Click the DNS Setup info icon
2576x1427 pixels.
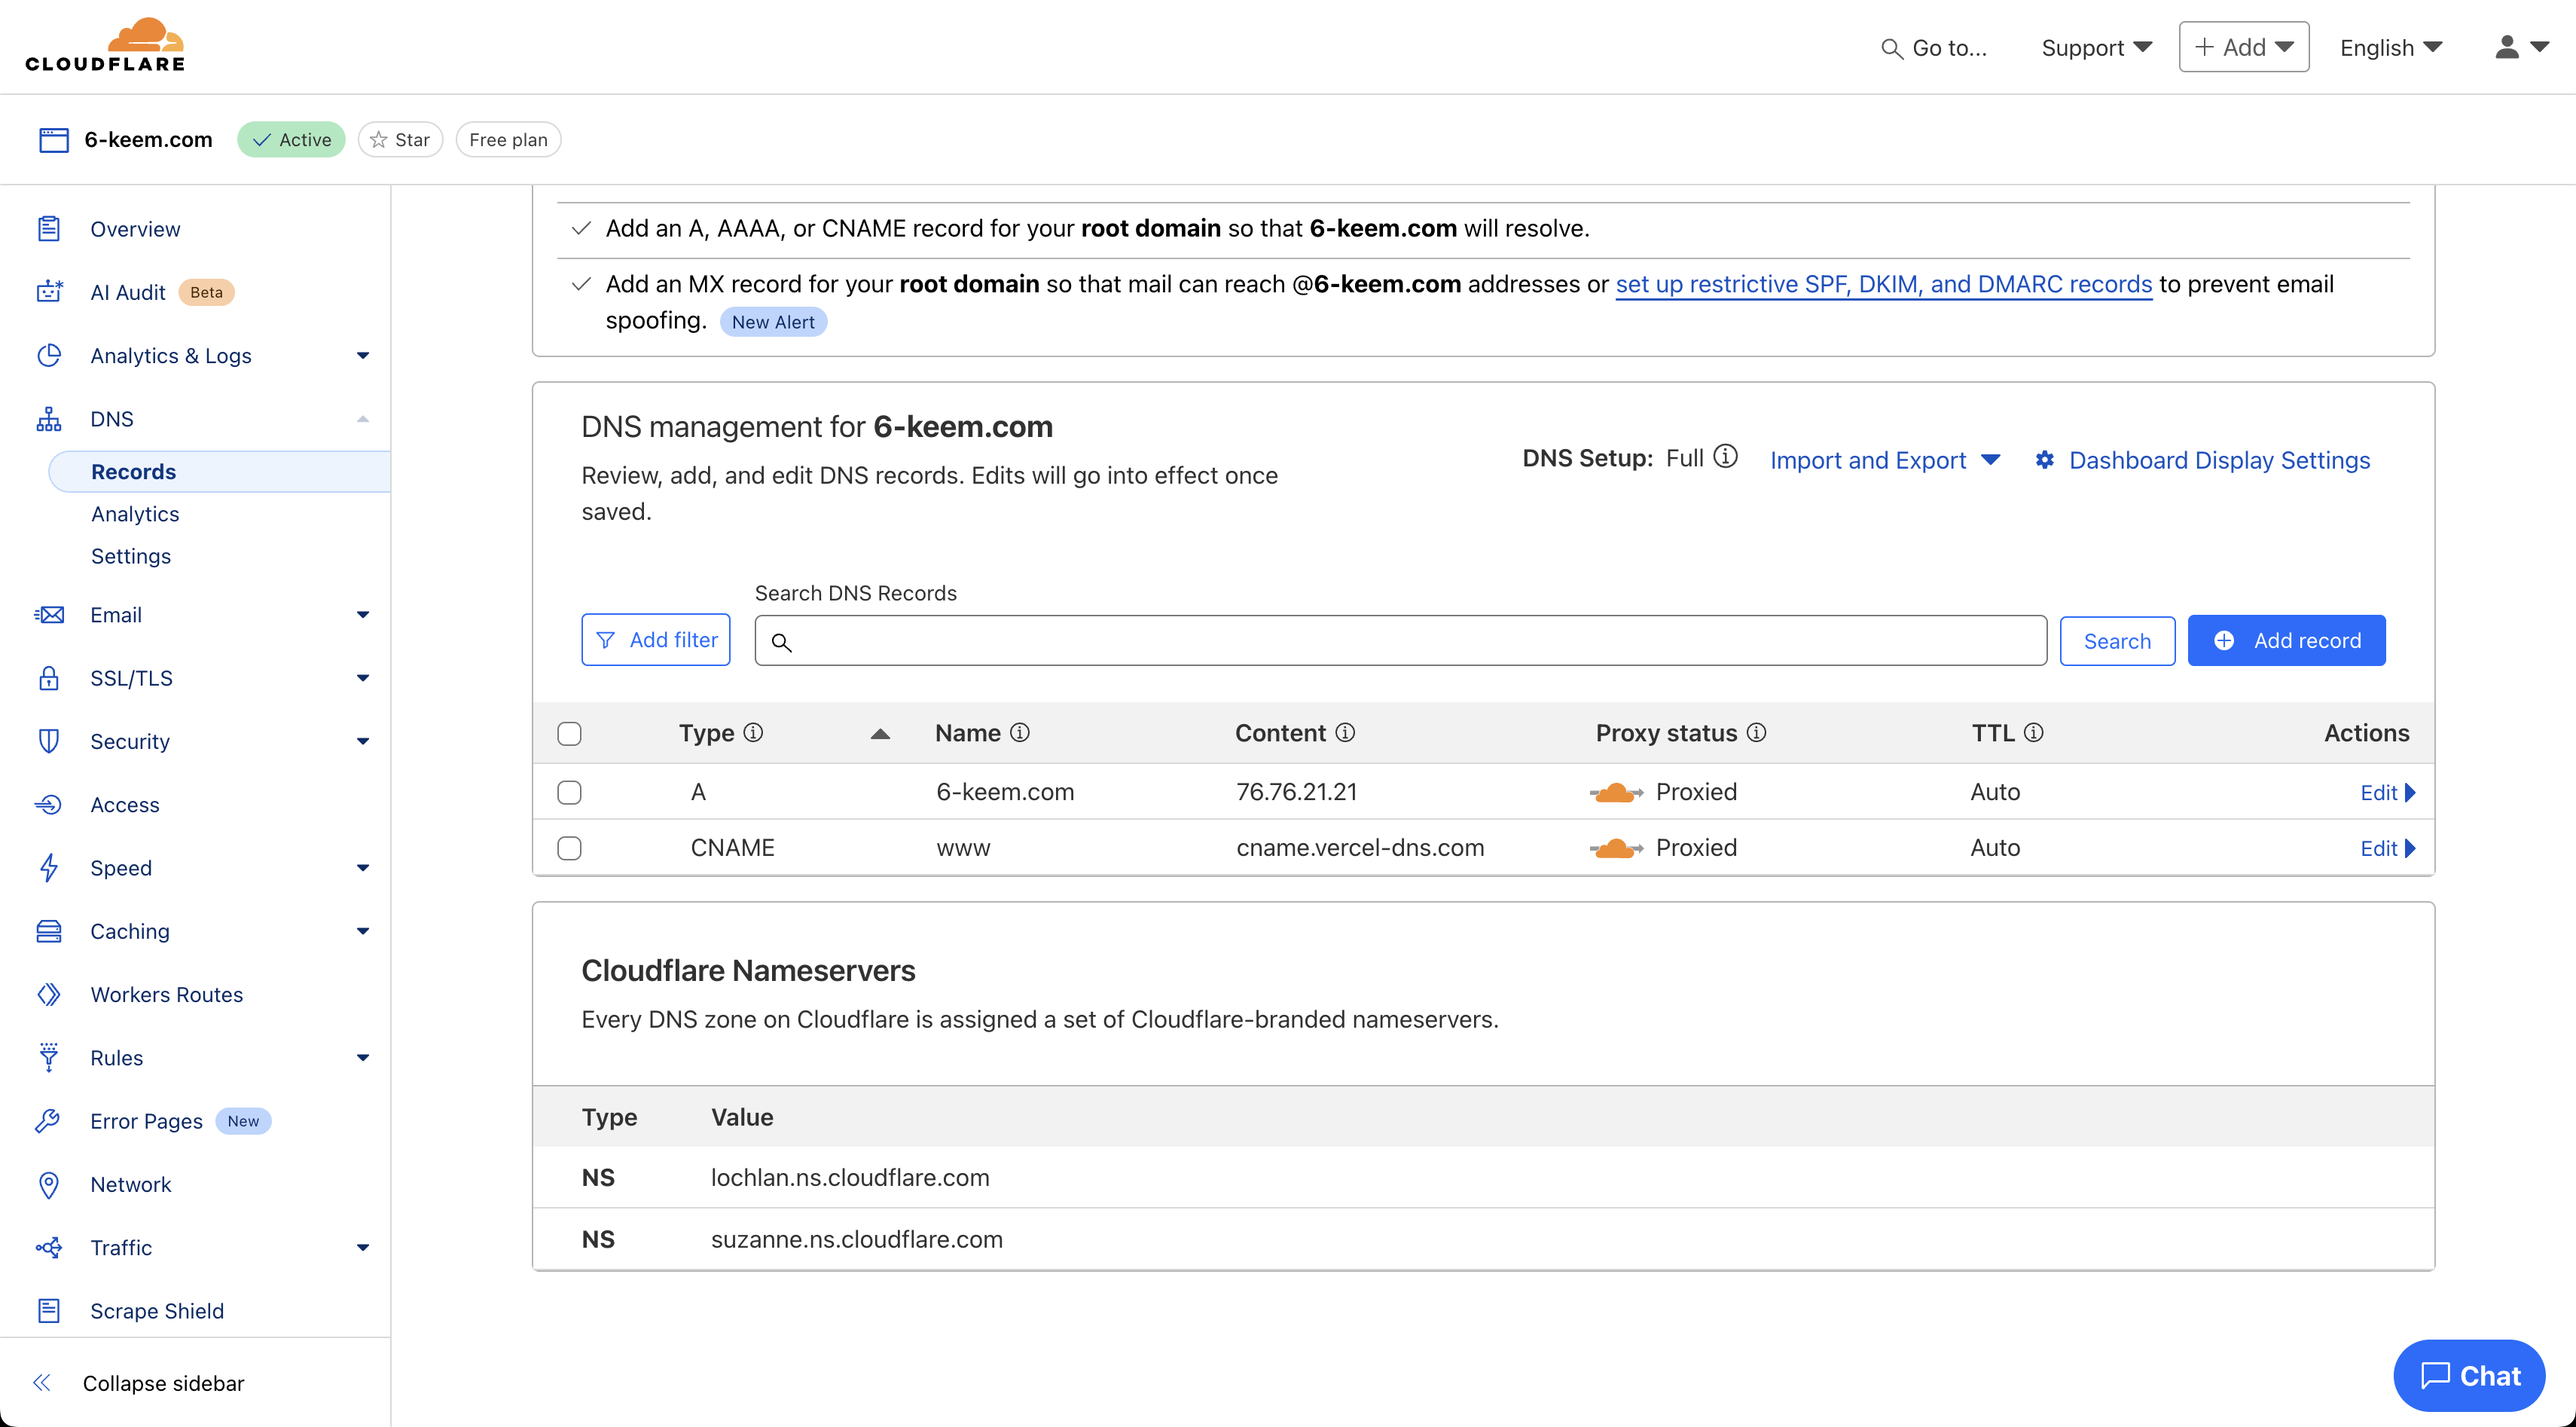(x=1725, y=457)
